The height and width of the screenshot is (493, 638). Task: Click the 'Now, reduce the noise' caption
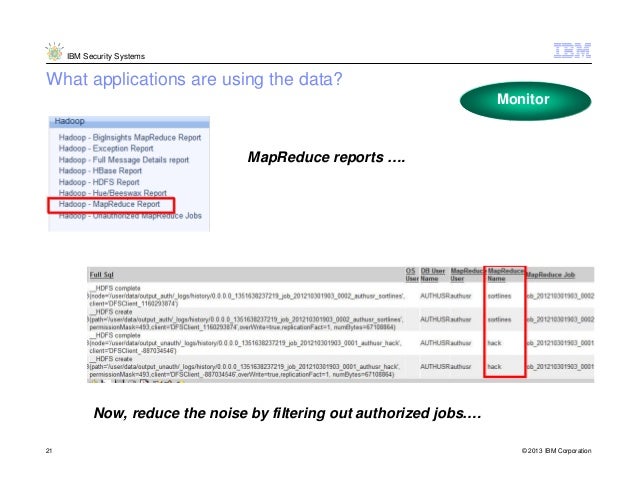(x=287, y=413)
